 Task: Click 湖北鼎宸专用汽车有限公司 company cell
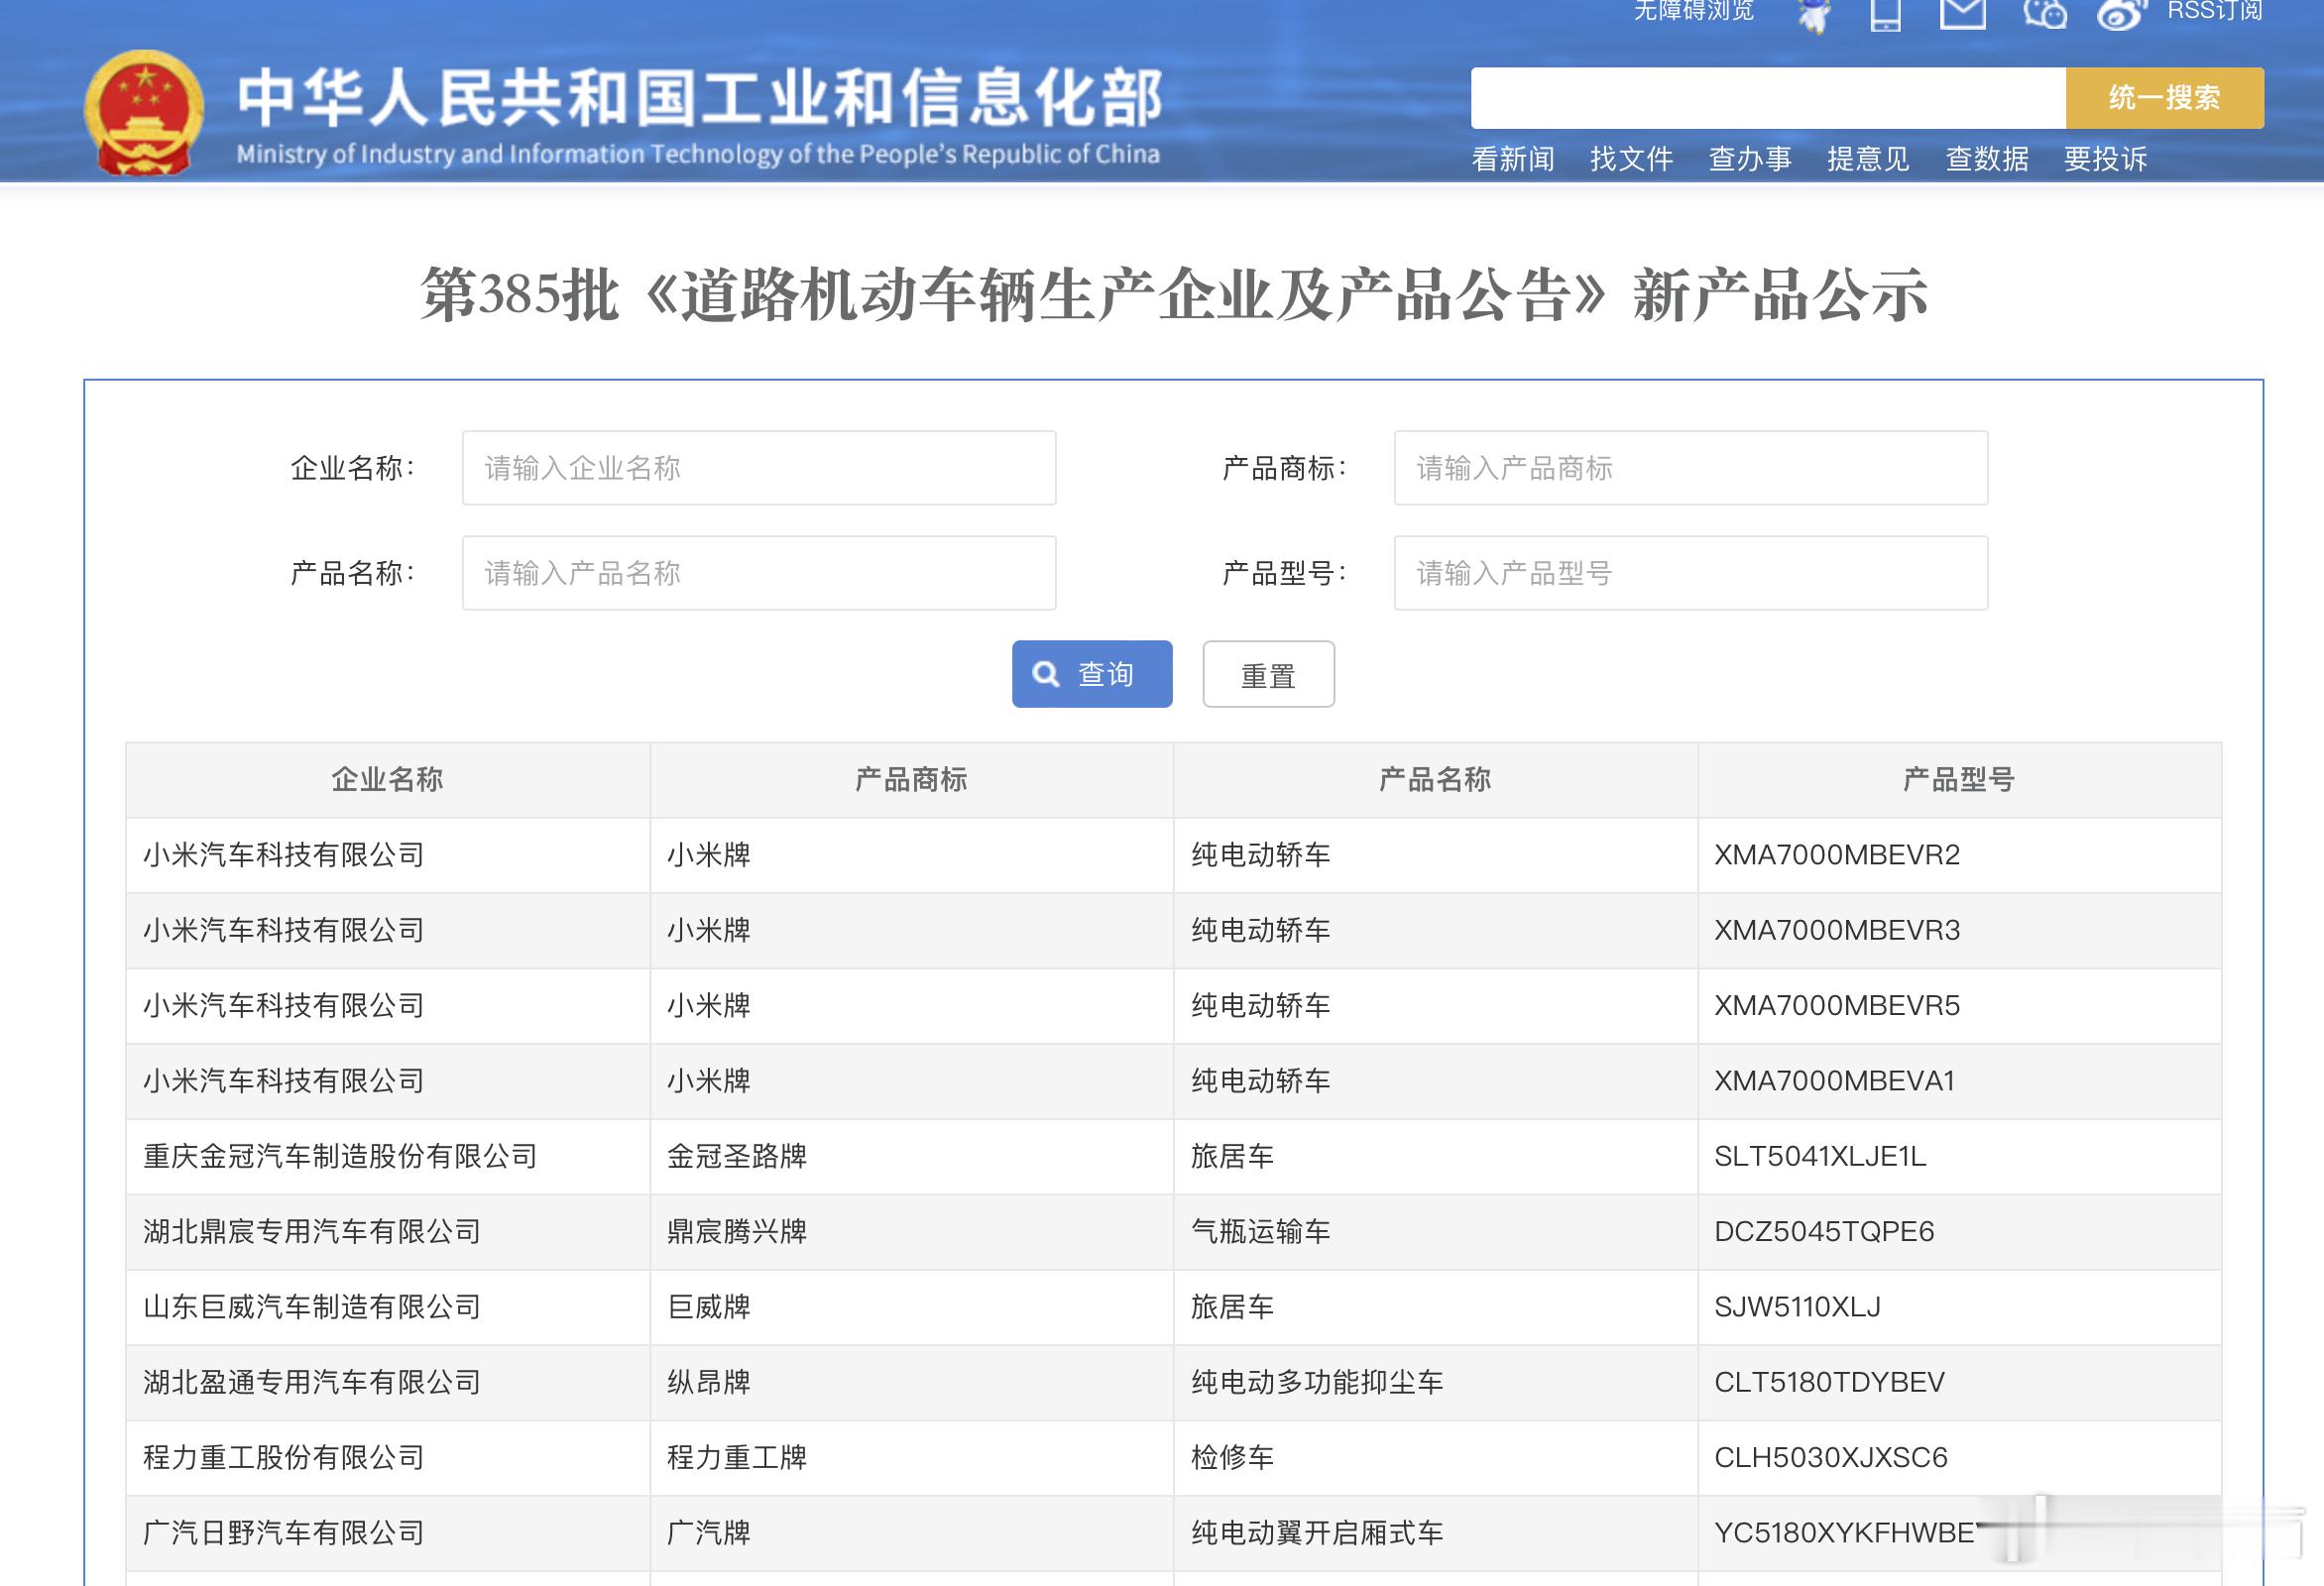tap(387, 1231)
